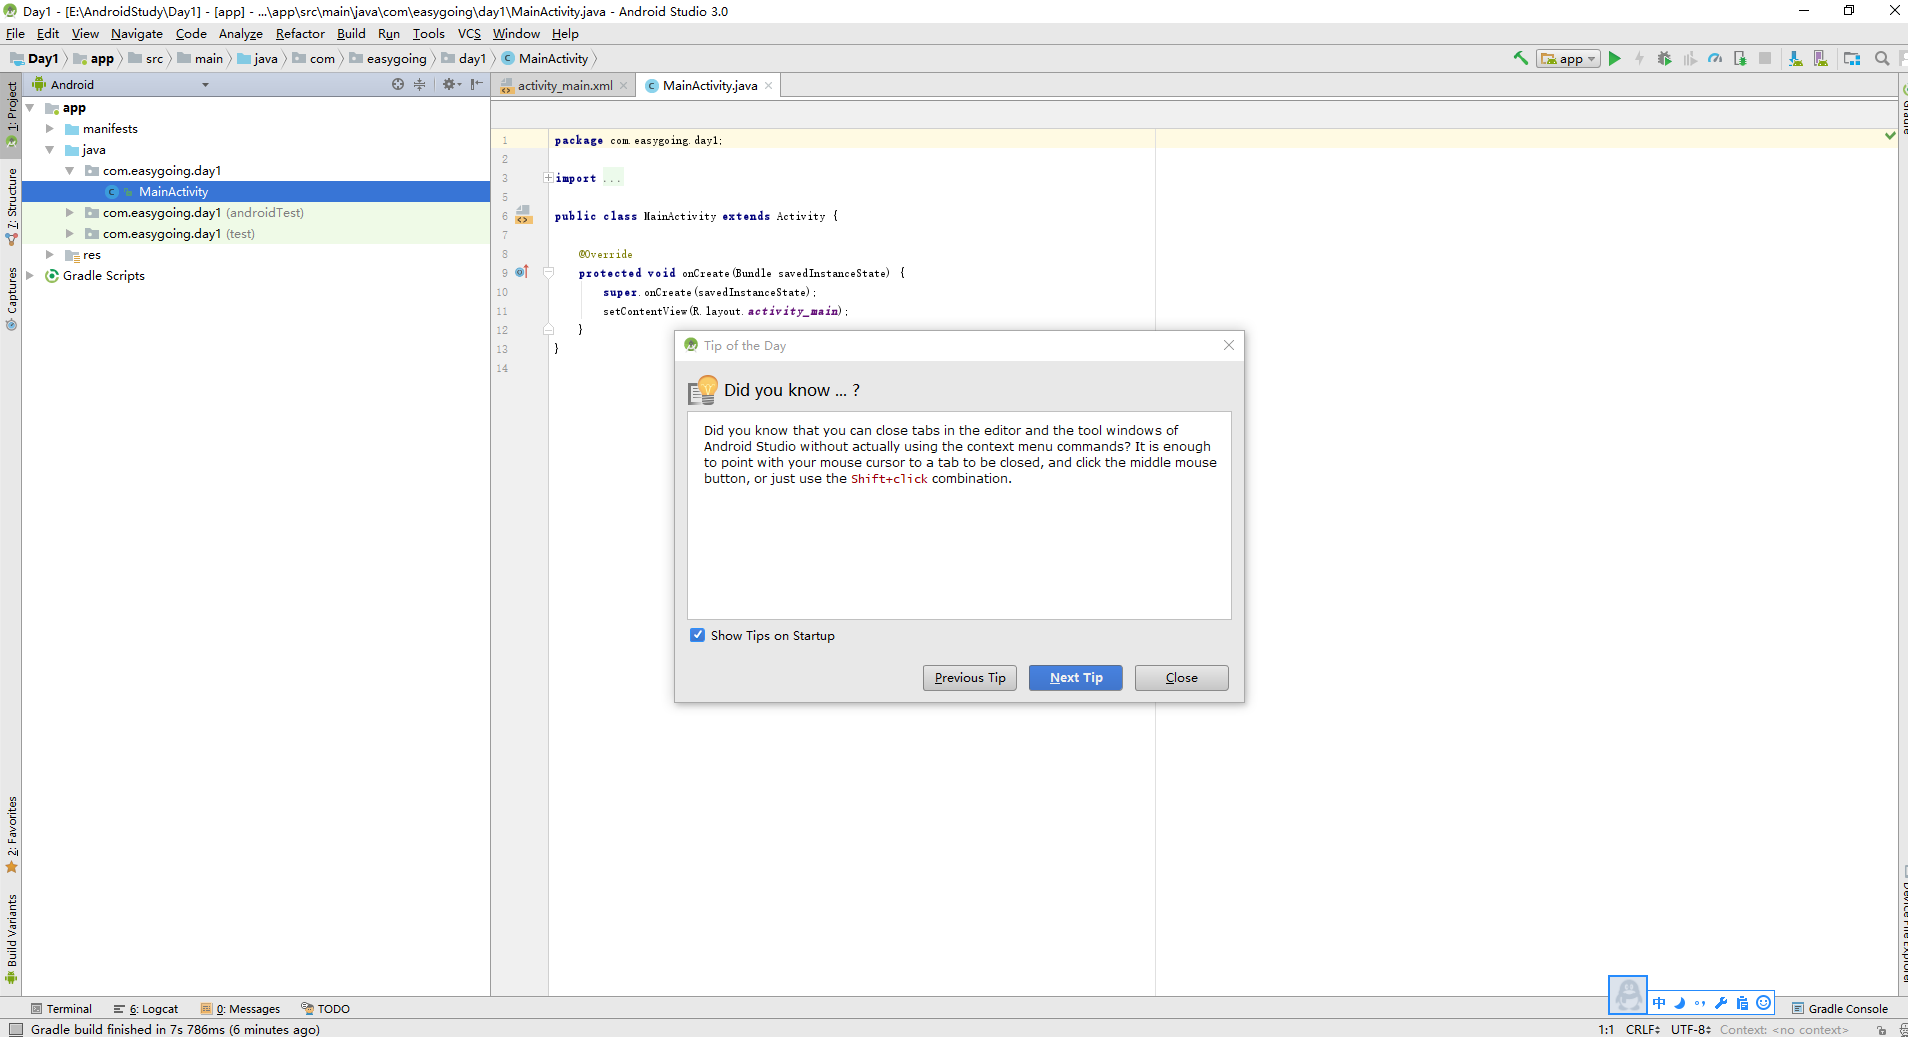The image size is (1908, 1037).
Task: Toggle the Build Variants tool window button
Action: tap(12, 938)
